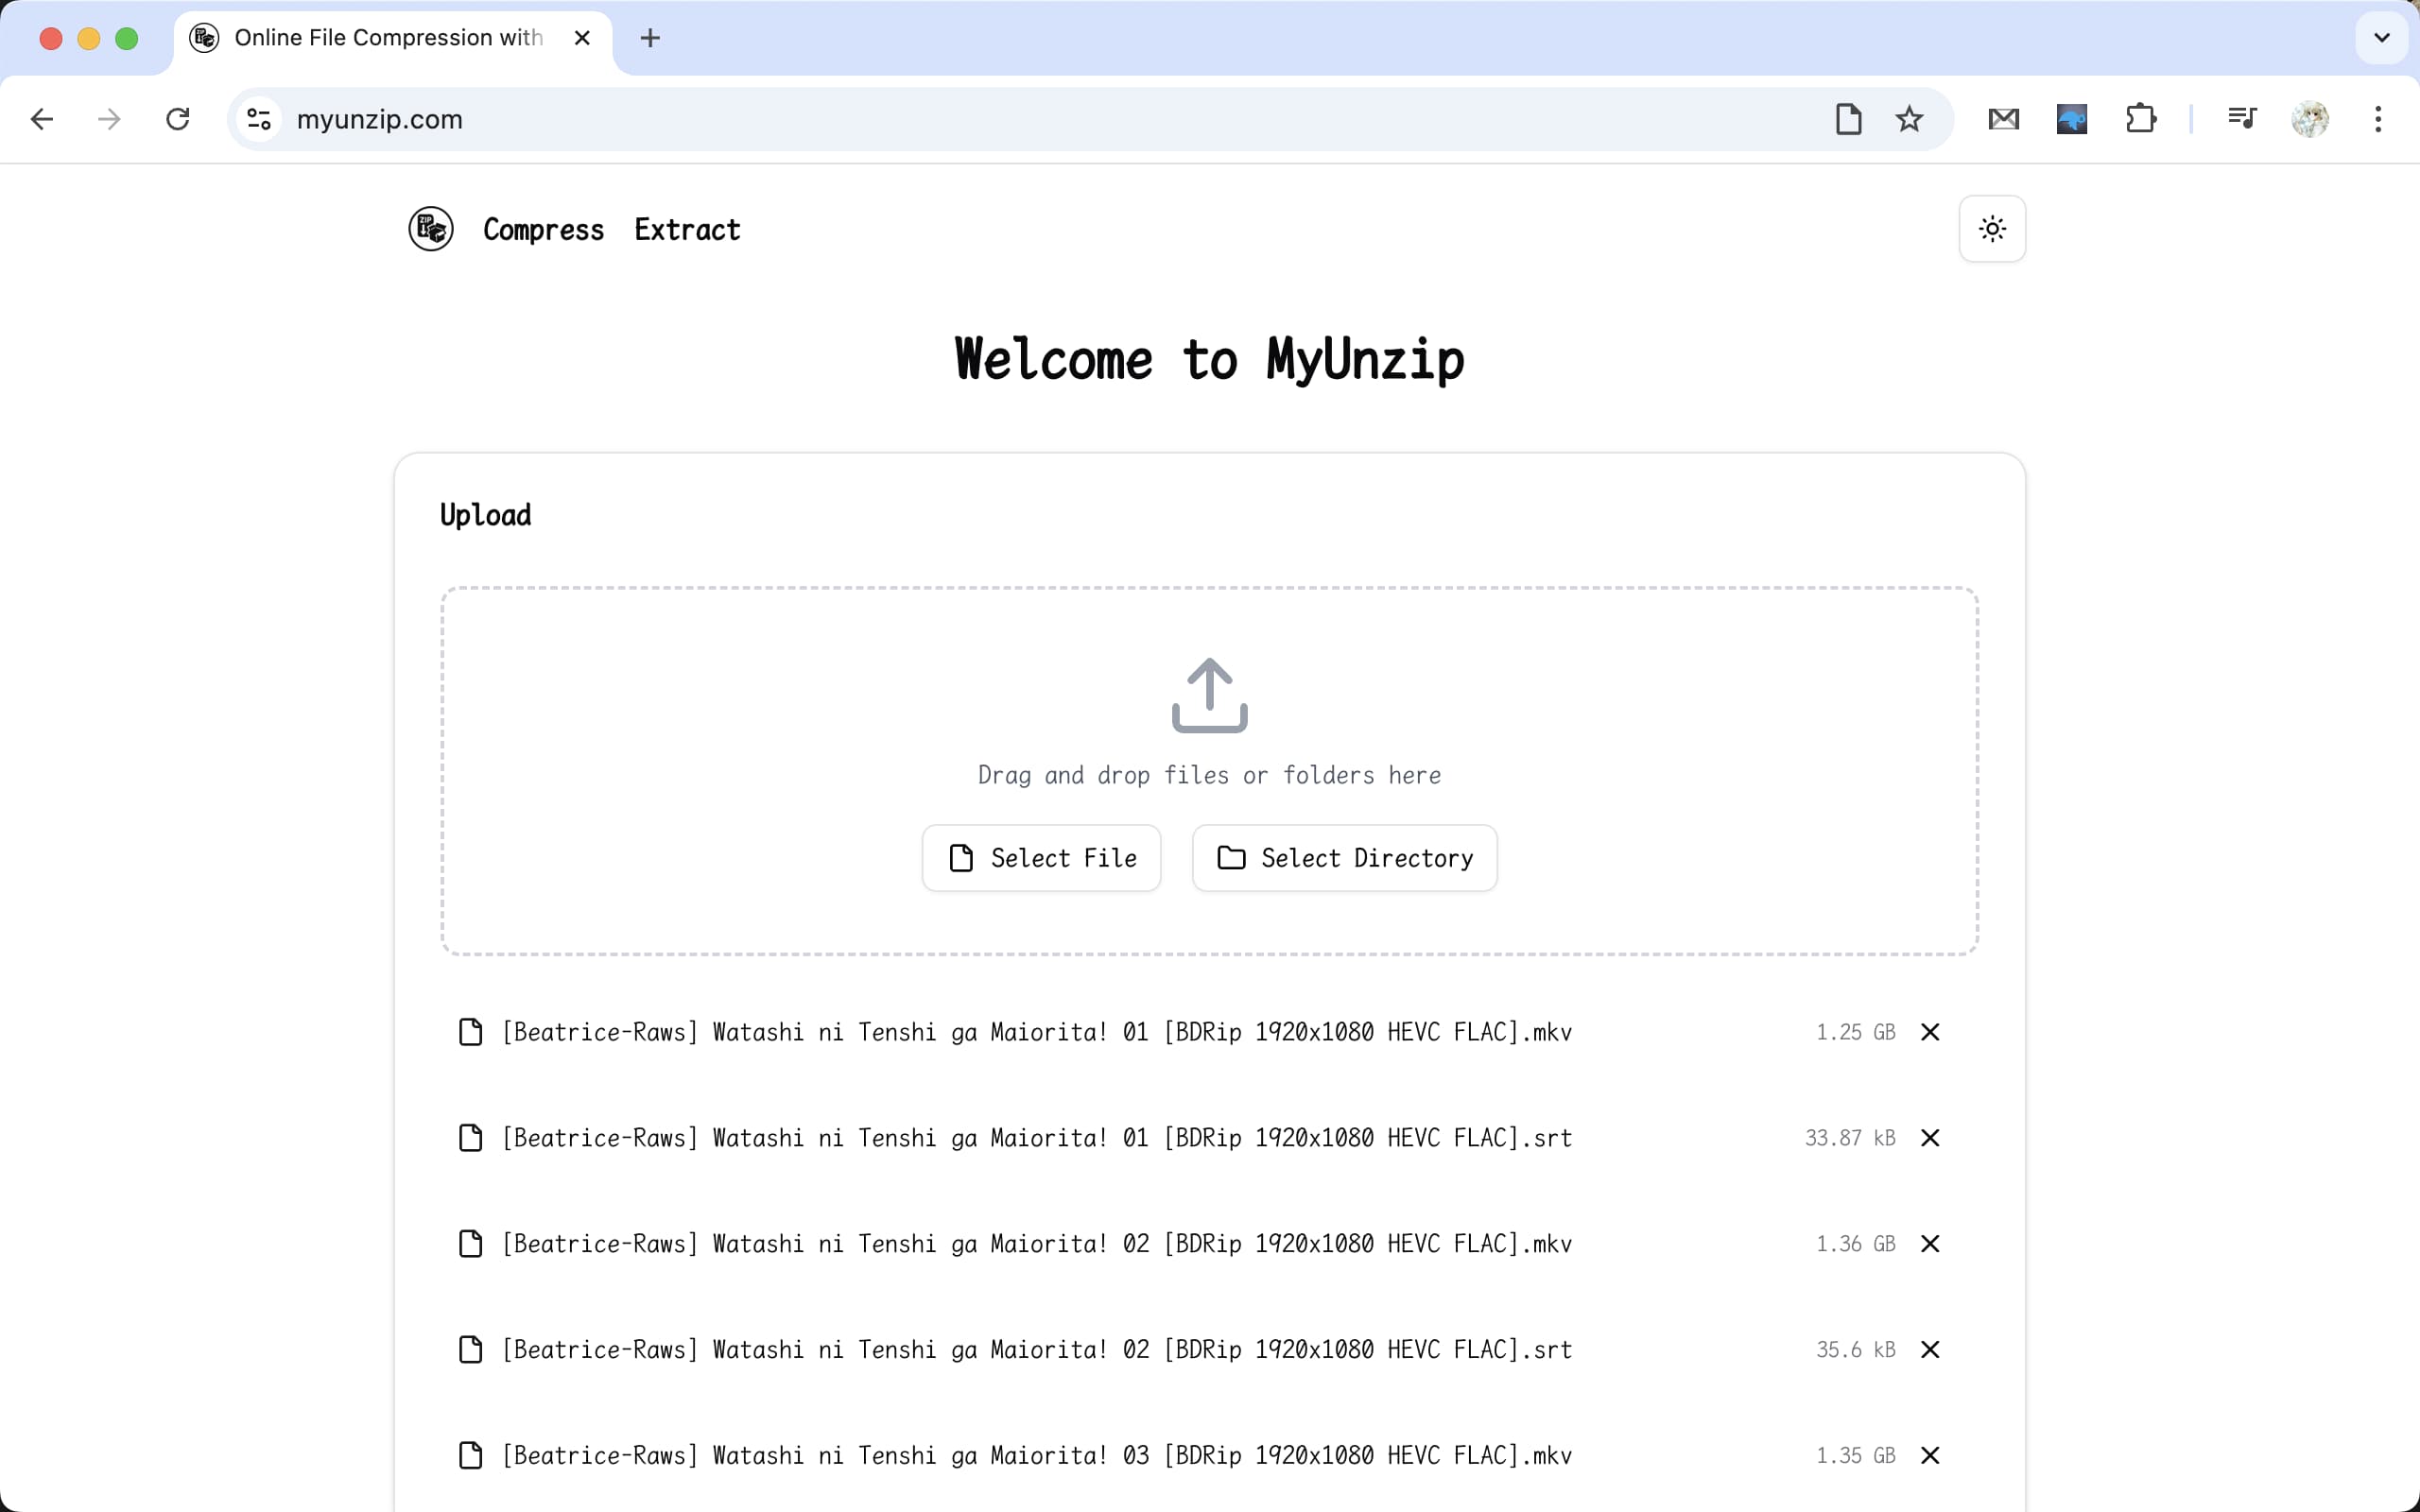Click the 1.36 GB file size
Image resolution: width=2420 pixels, height=1512 pixels.
pyautogui.click(x=1855, y=1244)
